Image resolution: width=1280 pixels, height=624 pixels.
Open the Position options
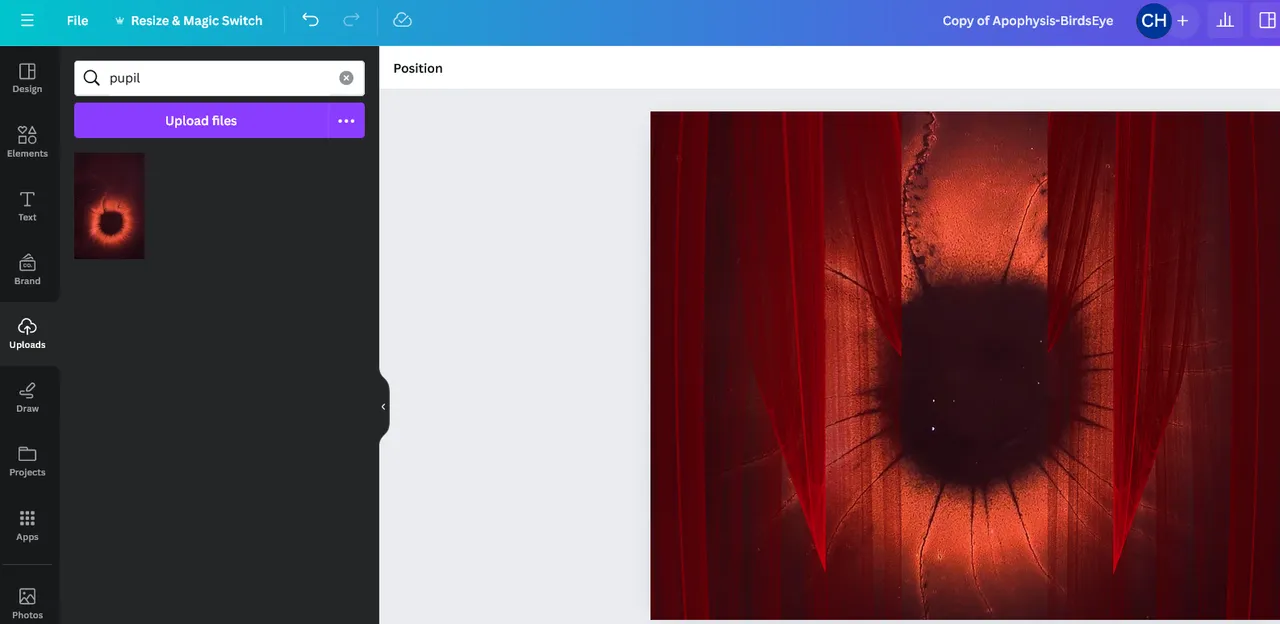click(418, 68)
